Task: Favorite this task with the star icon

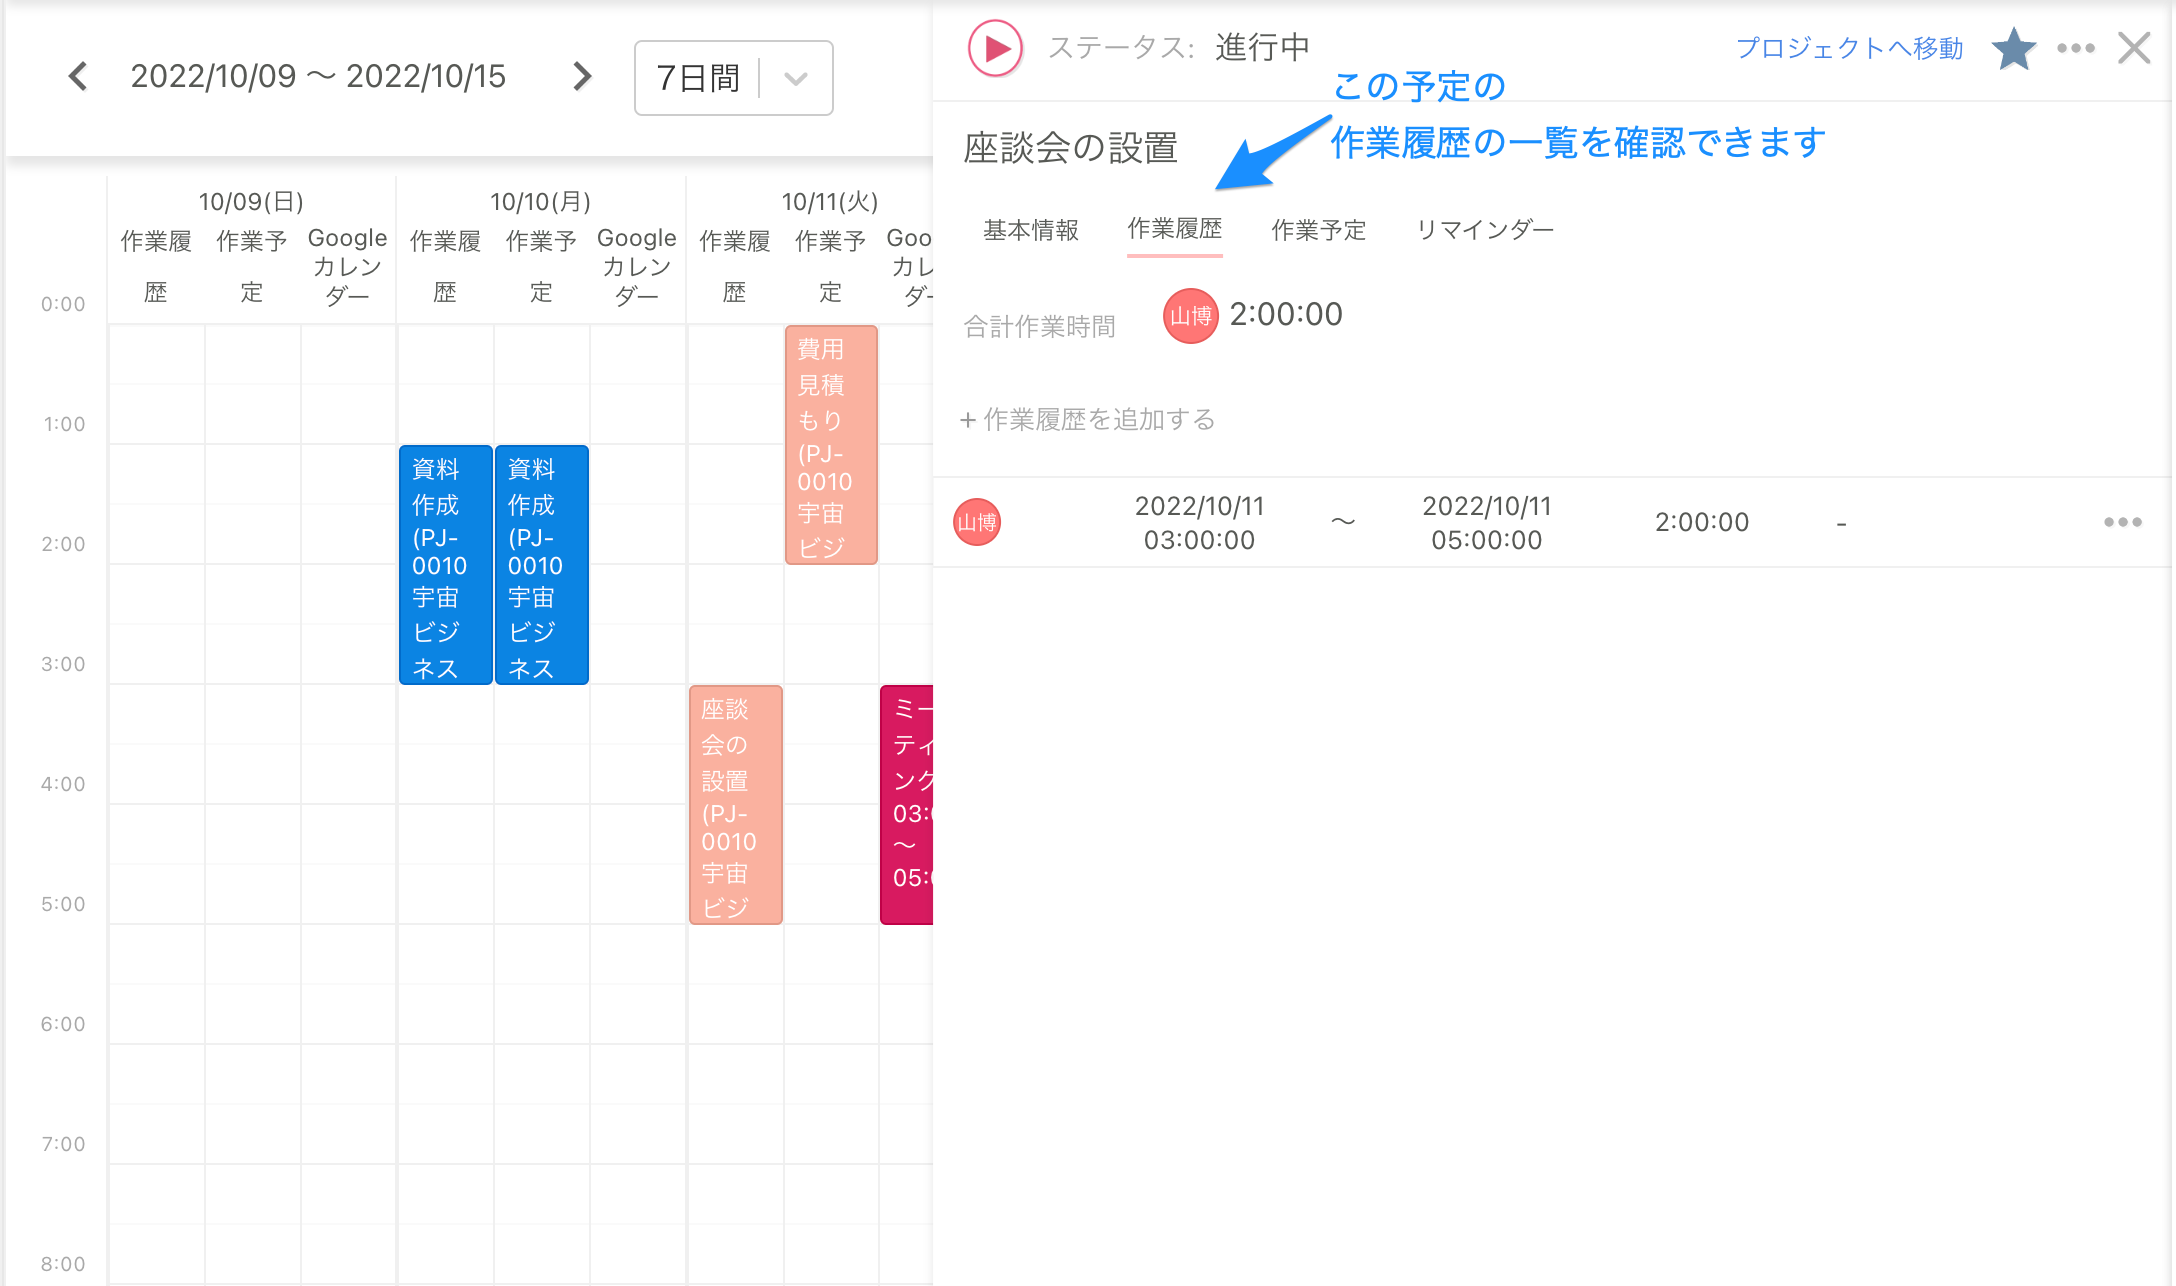Action: click(x=2013, y=48)
